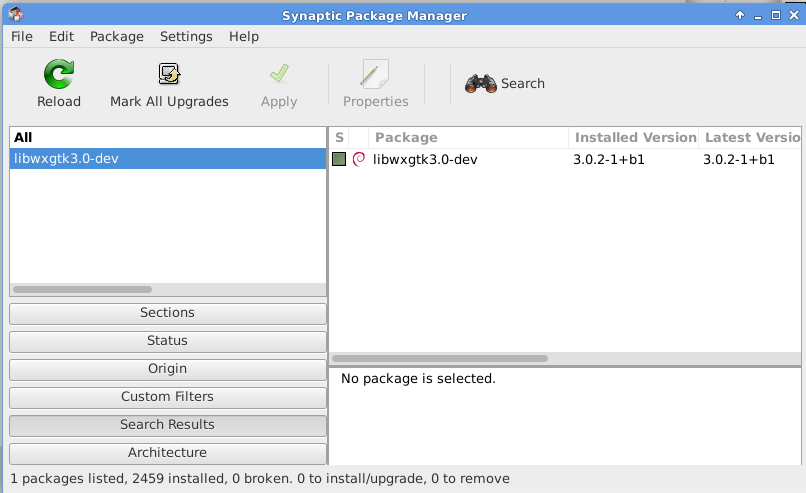Click the package table's horizontal scrollbar
Screen dimensions: 806x493
point(440,358)
